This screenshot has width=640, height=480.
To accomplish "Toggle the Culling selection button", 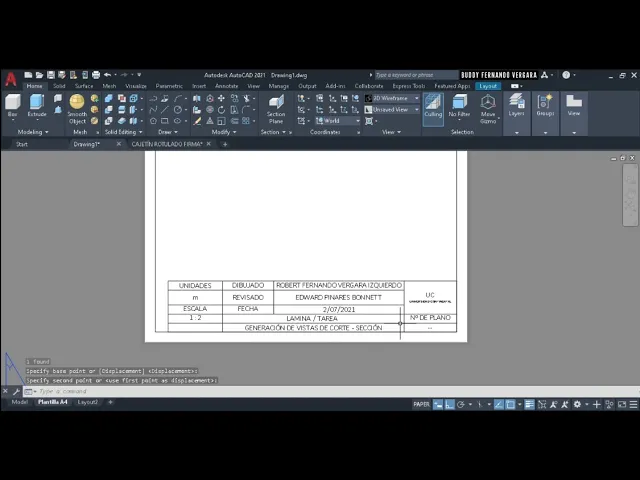I will click(x=433, y=109).
